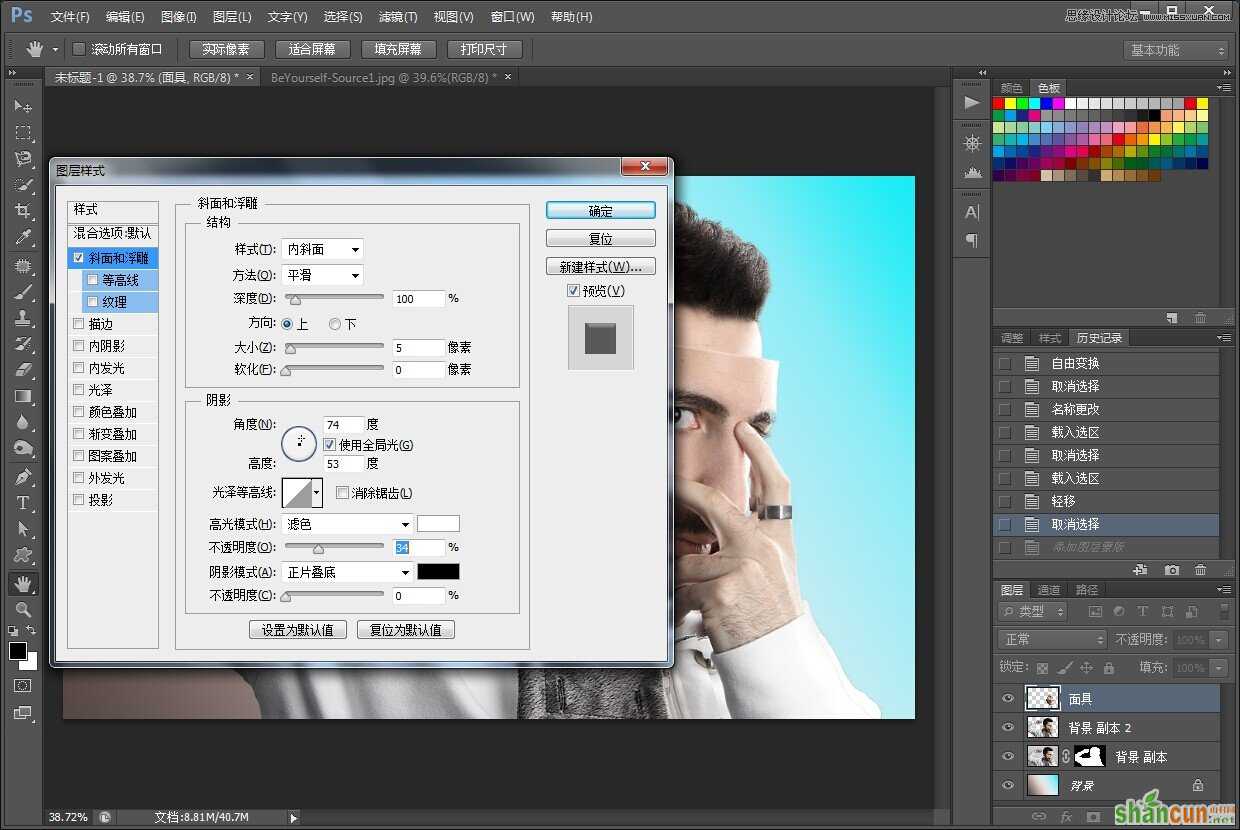1240x830 pixels.
Task: Click the 设置为默认值 button
Action: pyautogui.click(x=298, y=630)
